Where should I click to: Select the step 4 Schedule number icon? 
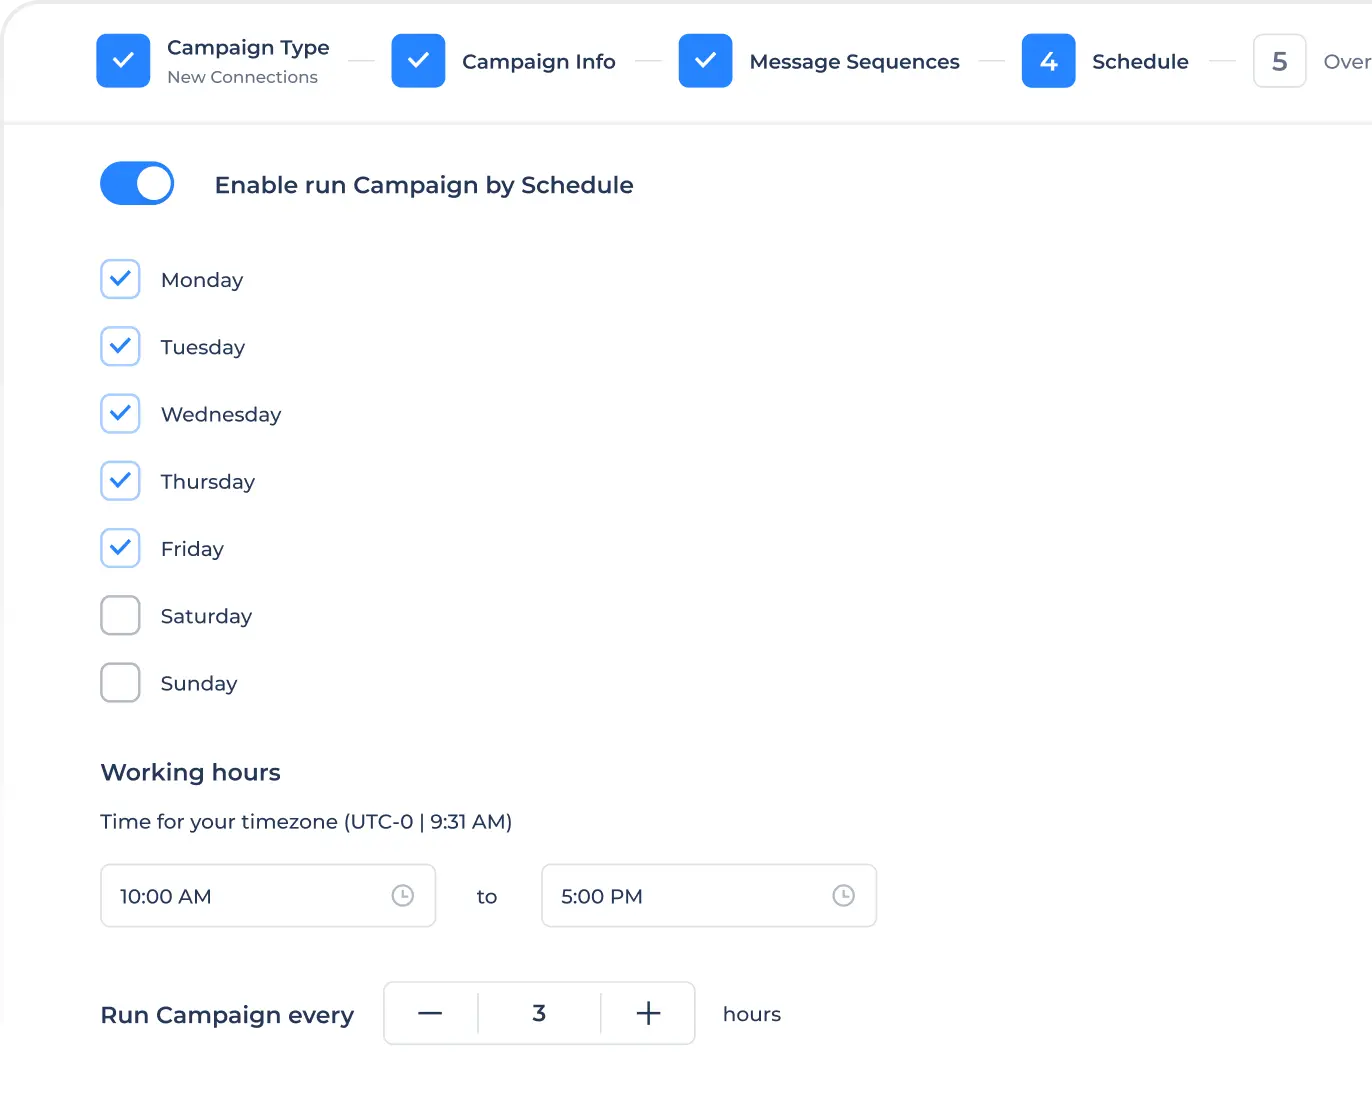pos(1048,61)
